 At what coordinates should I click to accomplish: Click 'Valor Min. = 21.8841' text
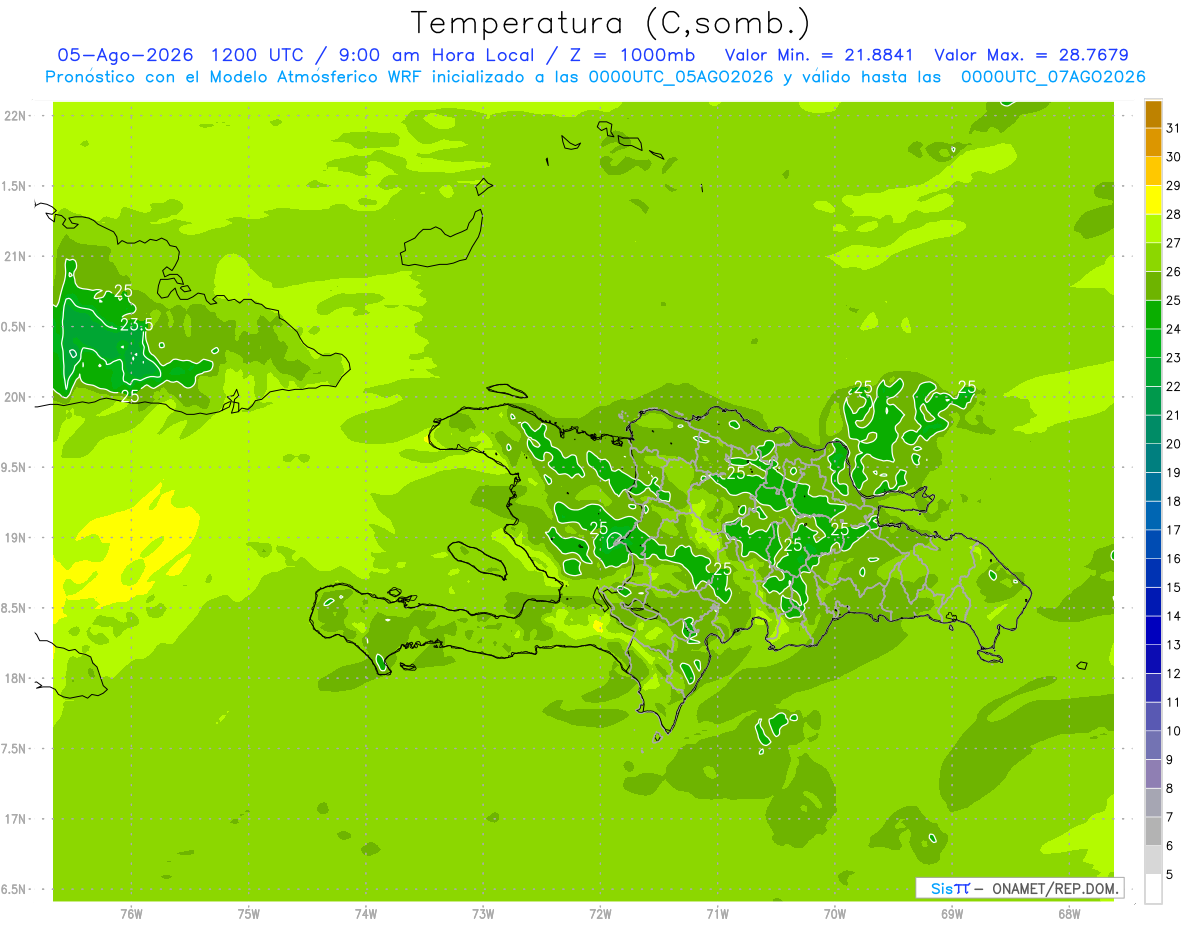click(x=819, y=55)
